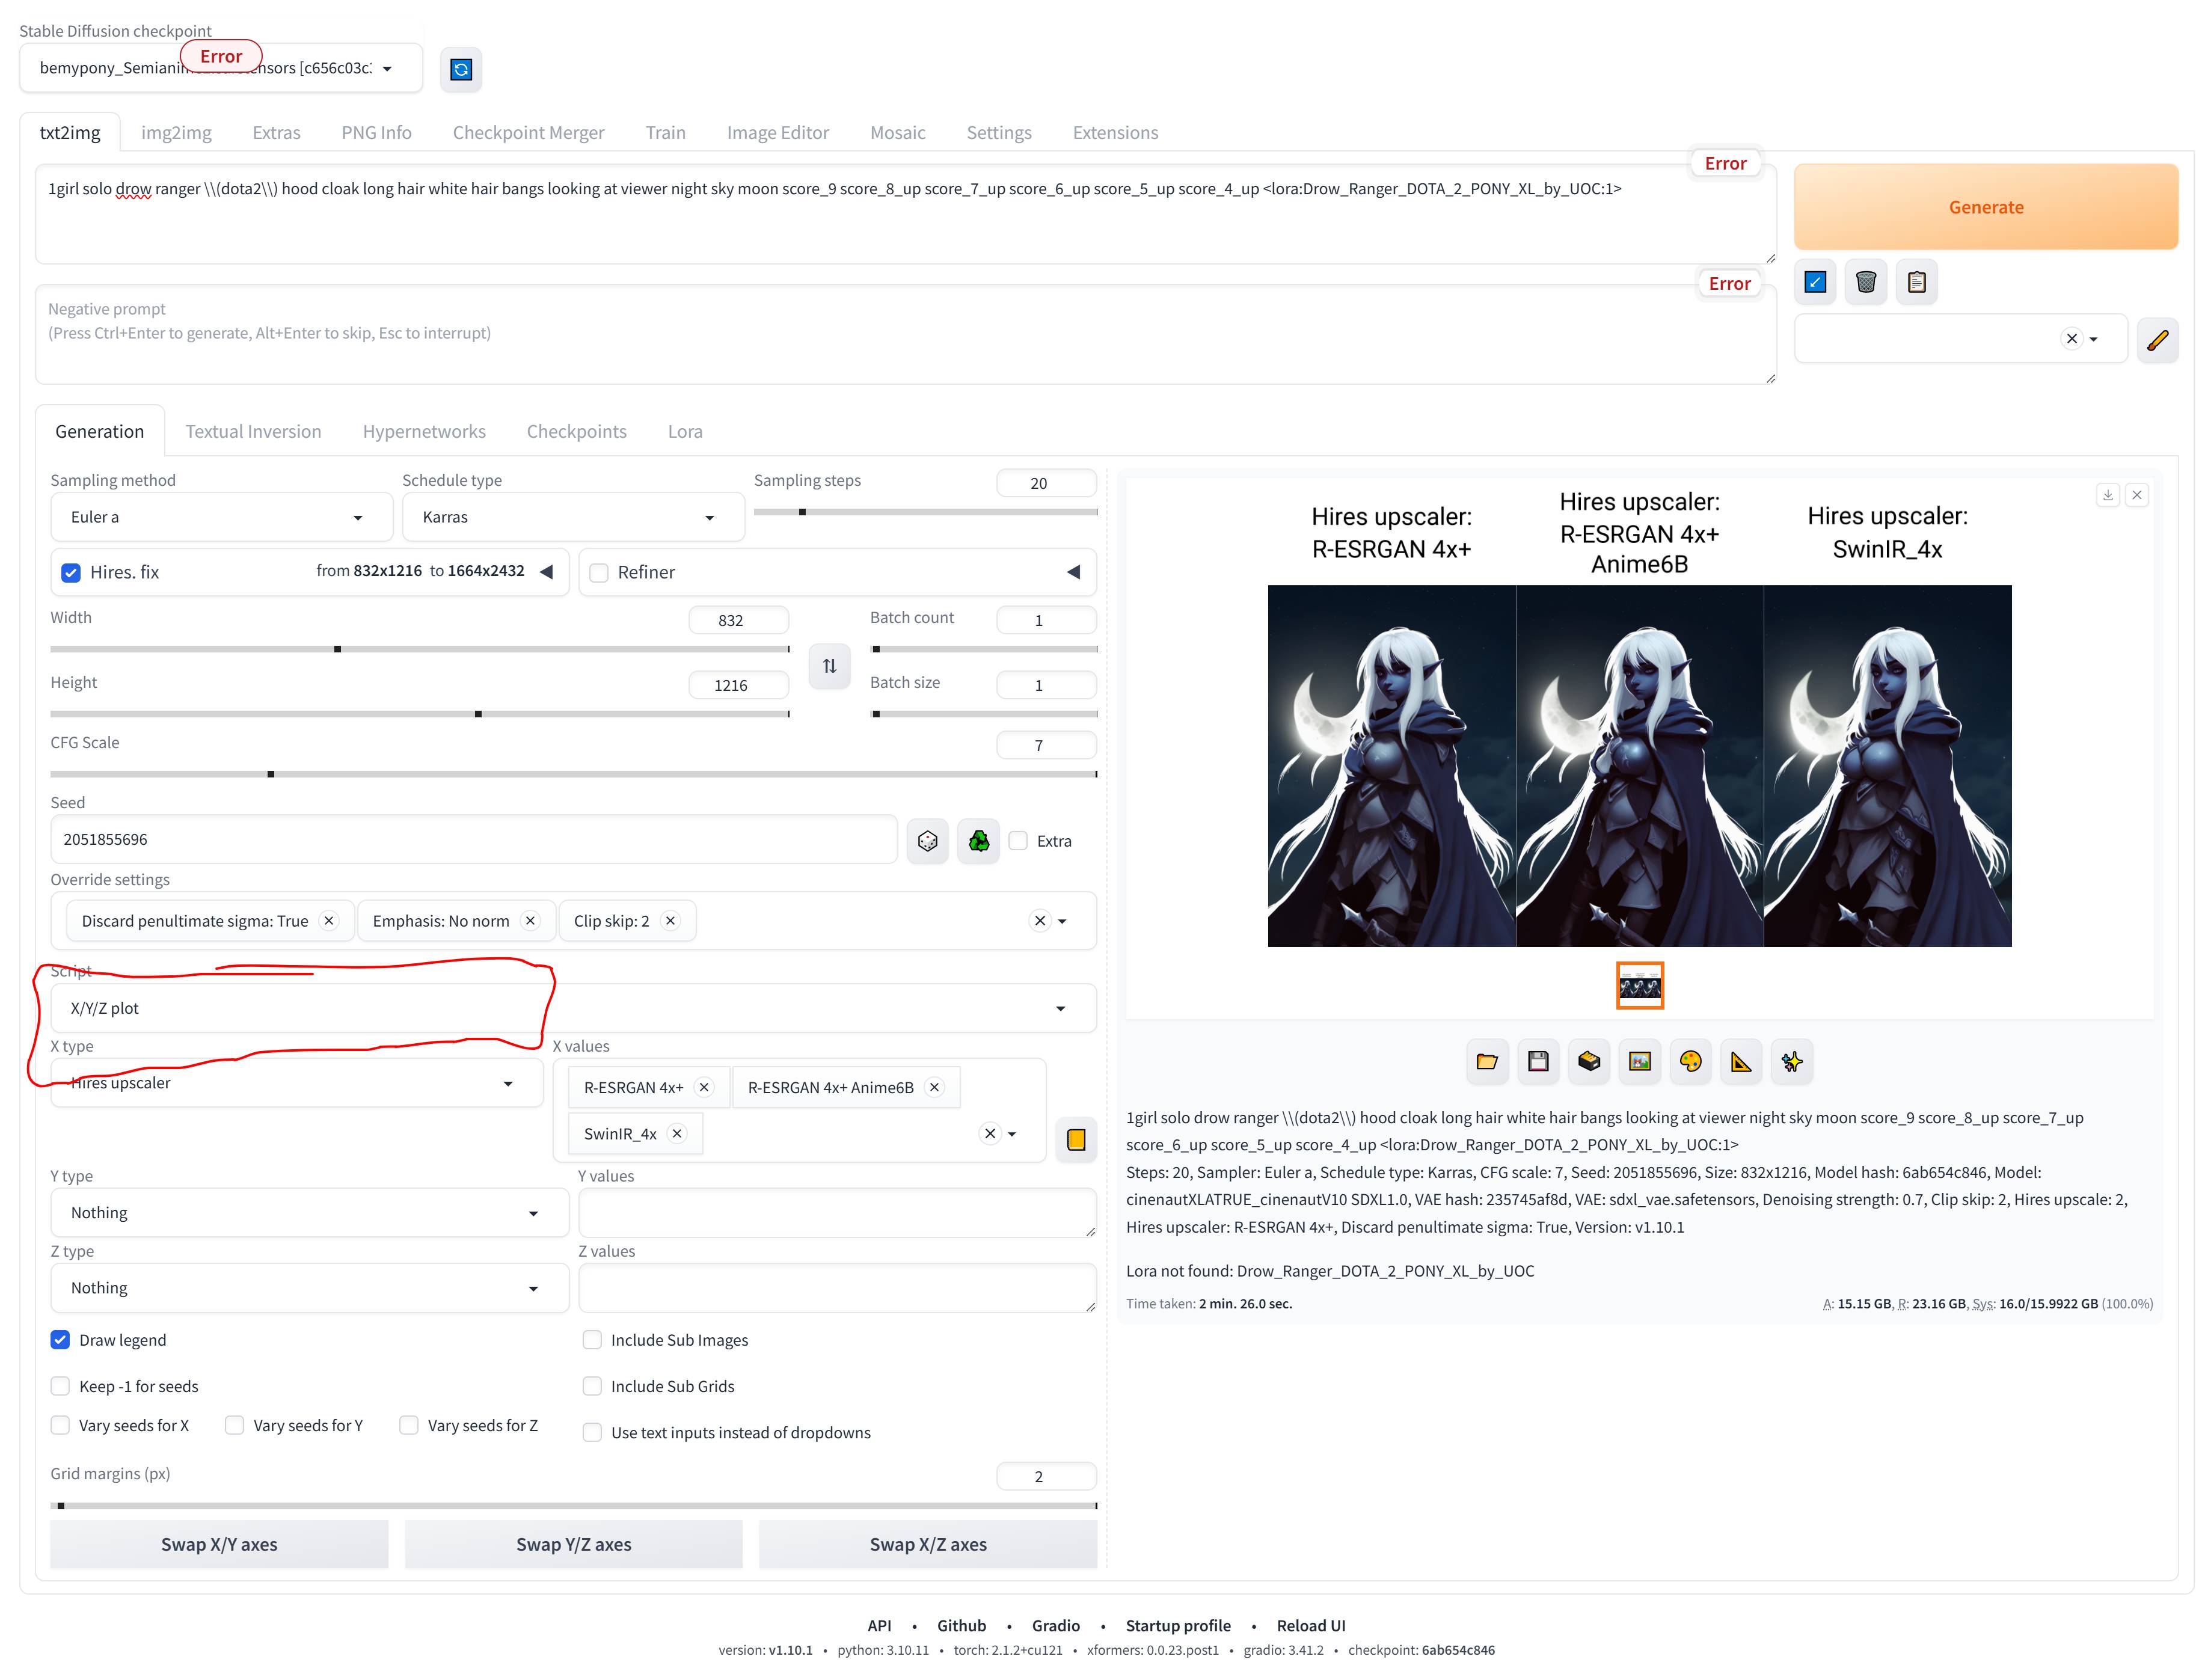Viewport: 2196px width, 1680px height.
Task: Click the yellow fill X values icon
Action: pos(1076,1140)
